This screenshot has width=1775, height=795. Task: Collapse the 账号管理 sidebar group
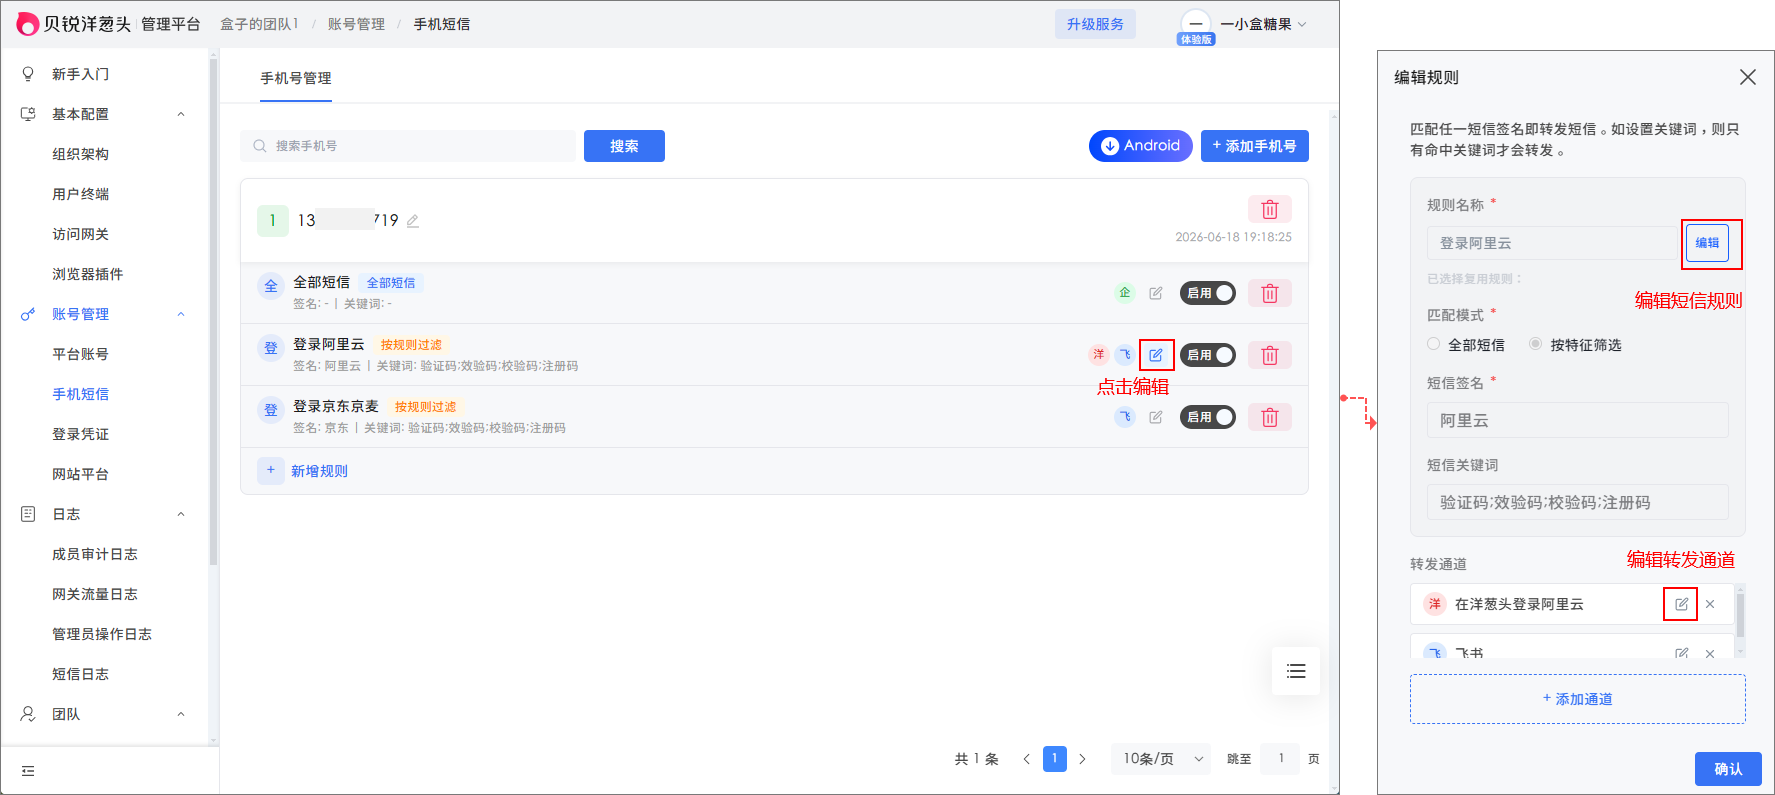(x=181, y=314)
